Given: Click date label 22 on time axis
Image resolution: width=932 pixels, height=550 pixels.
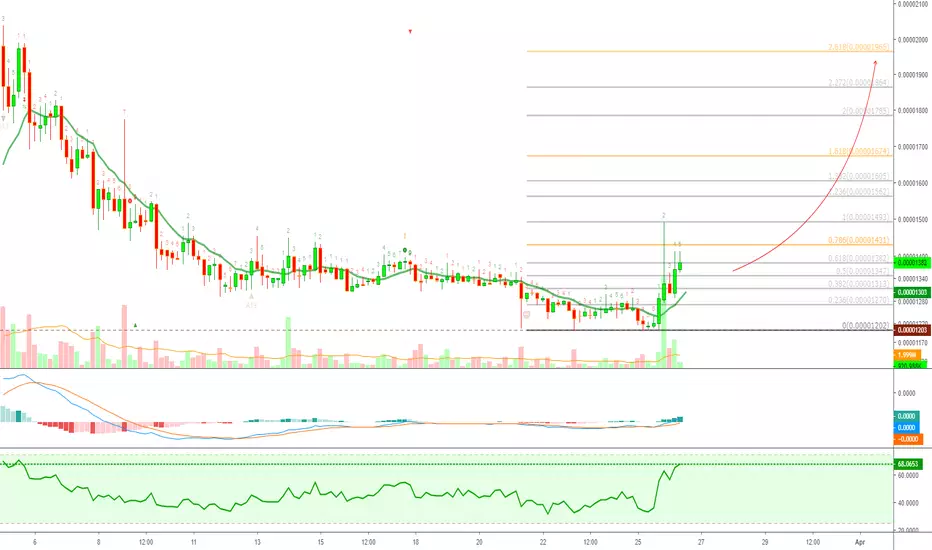Looking at the screenshot, I should point(543,542).
